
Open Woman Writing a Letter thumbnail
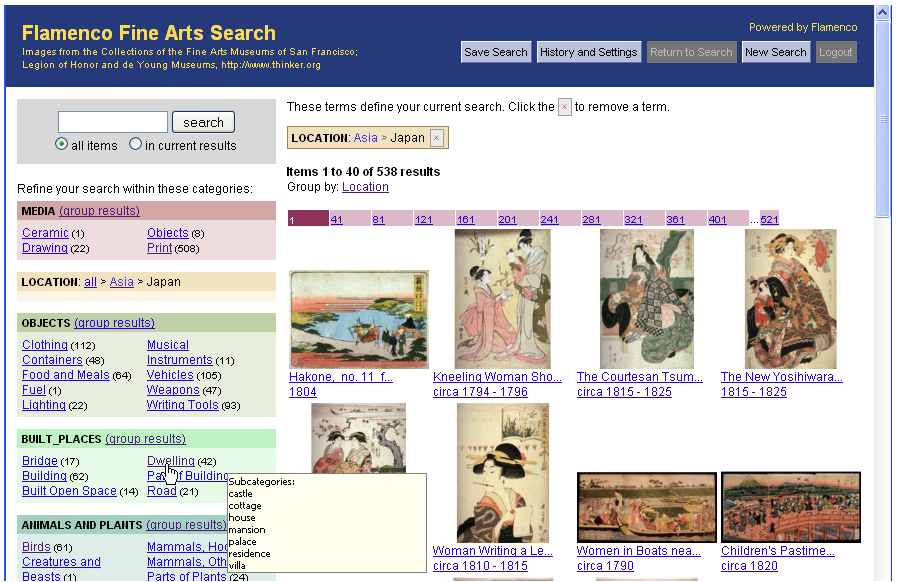[502, 473]
